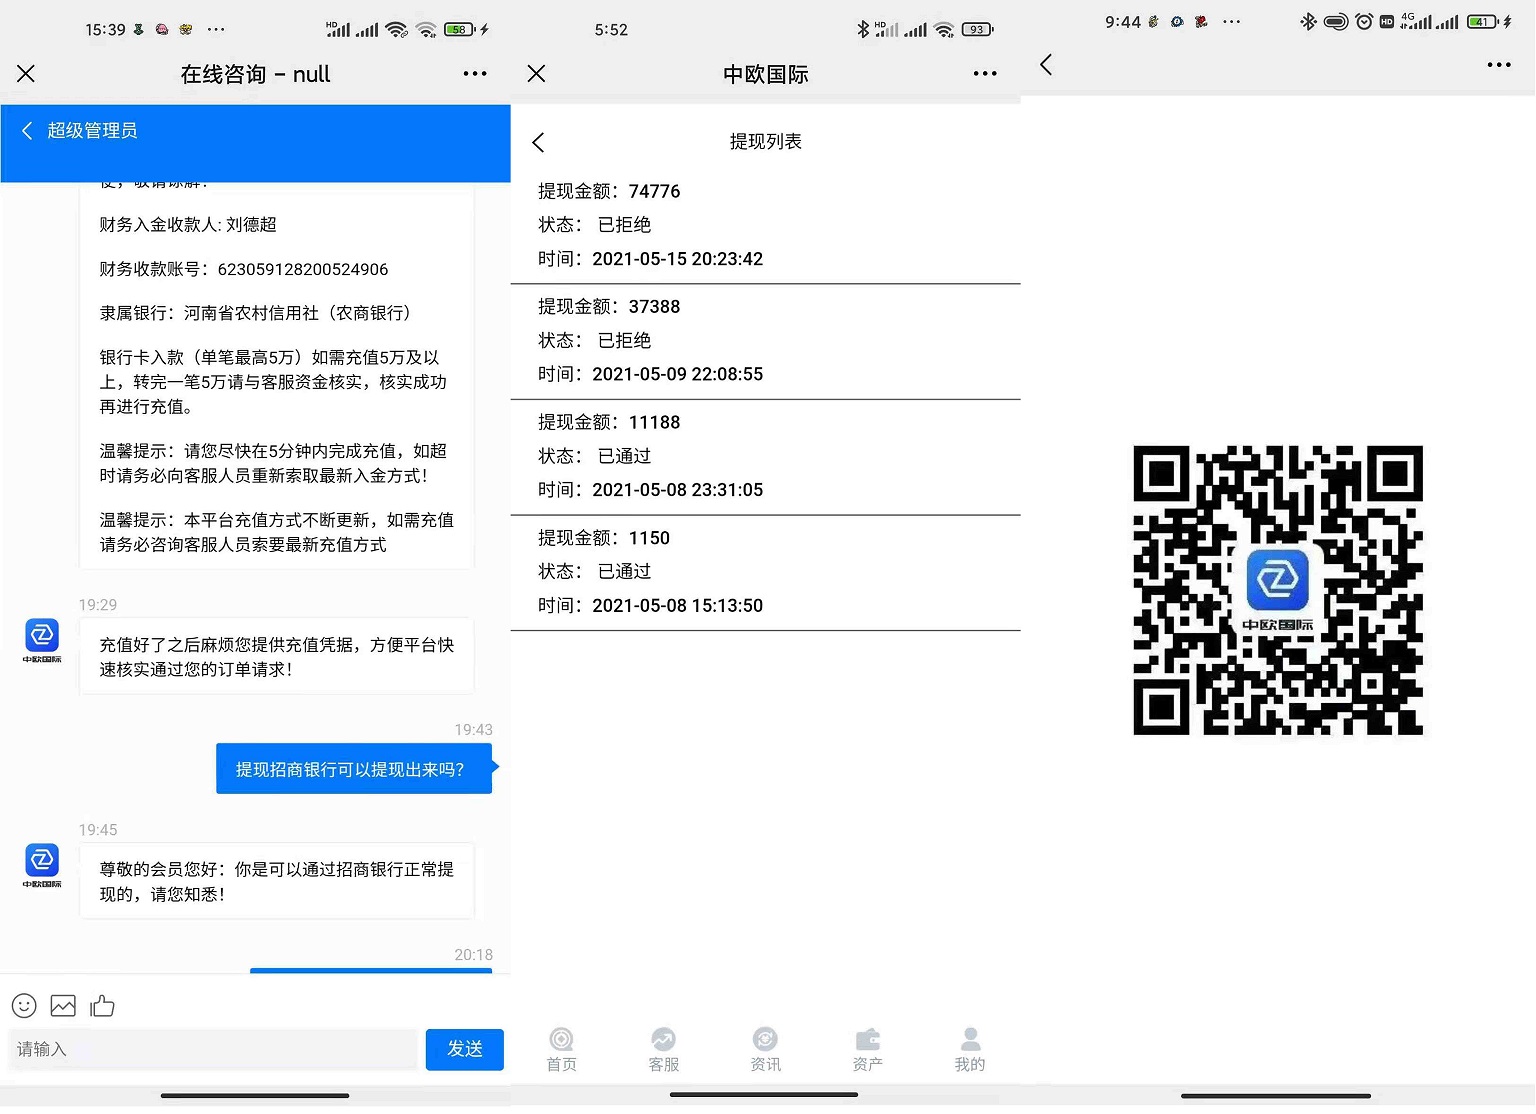Tap the battery indicator showing 93
Image resolution: width=1536 pixels, height=1114 pixels.
coord(977,30)
